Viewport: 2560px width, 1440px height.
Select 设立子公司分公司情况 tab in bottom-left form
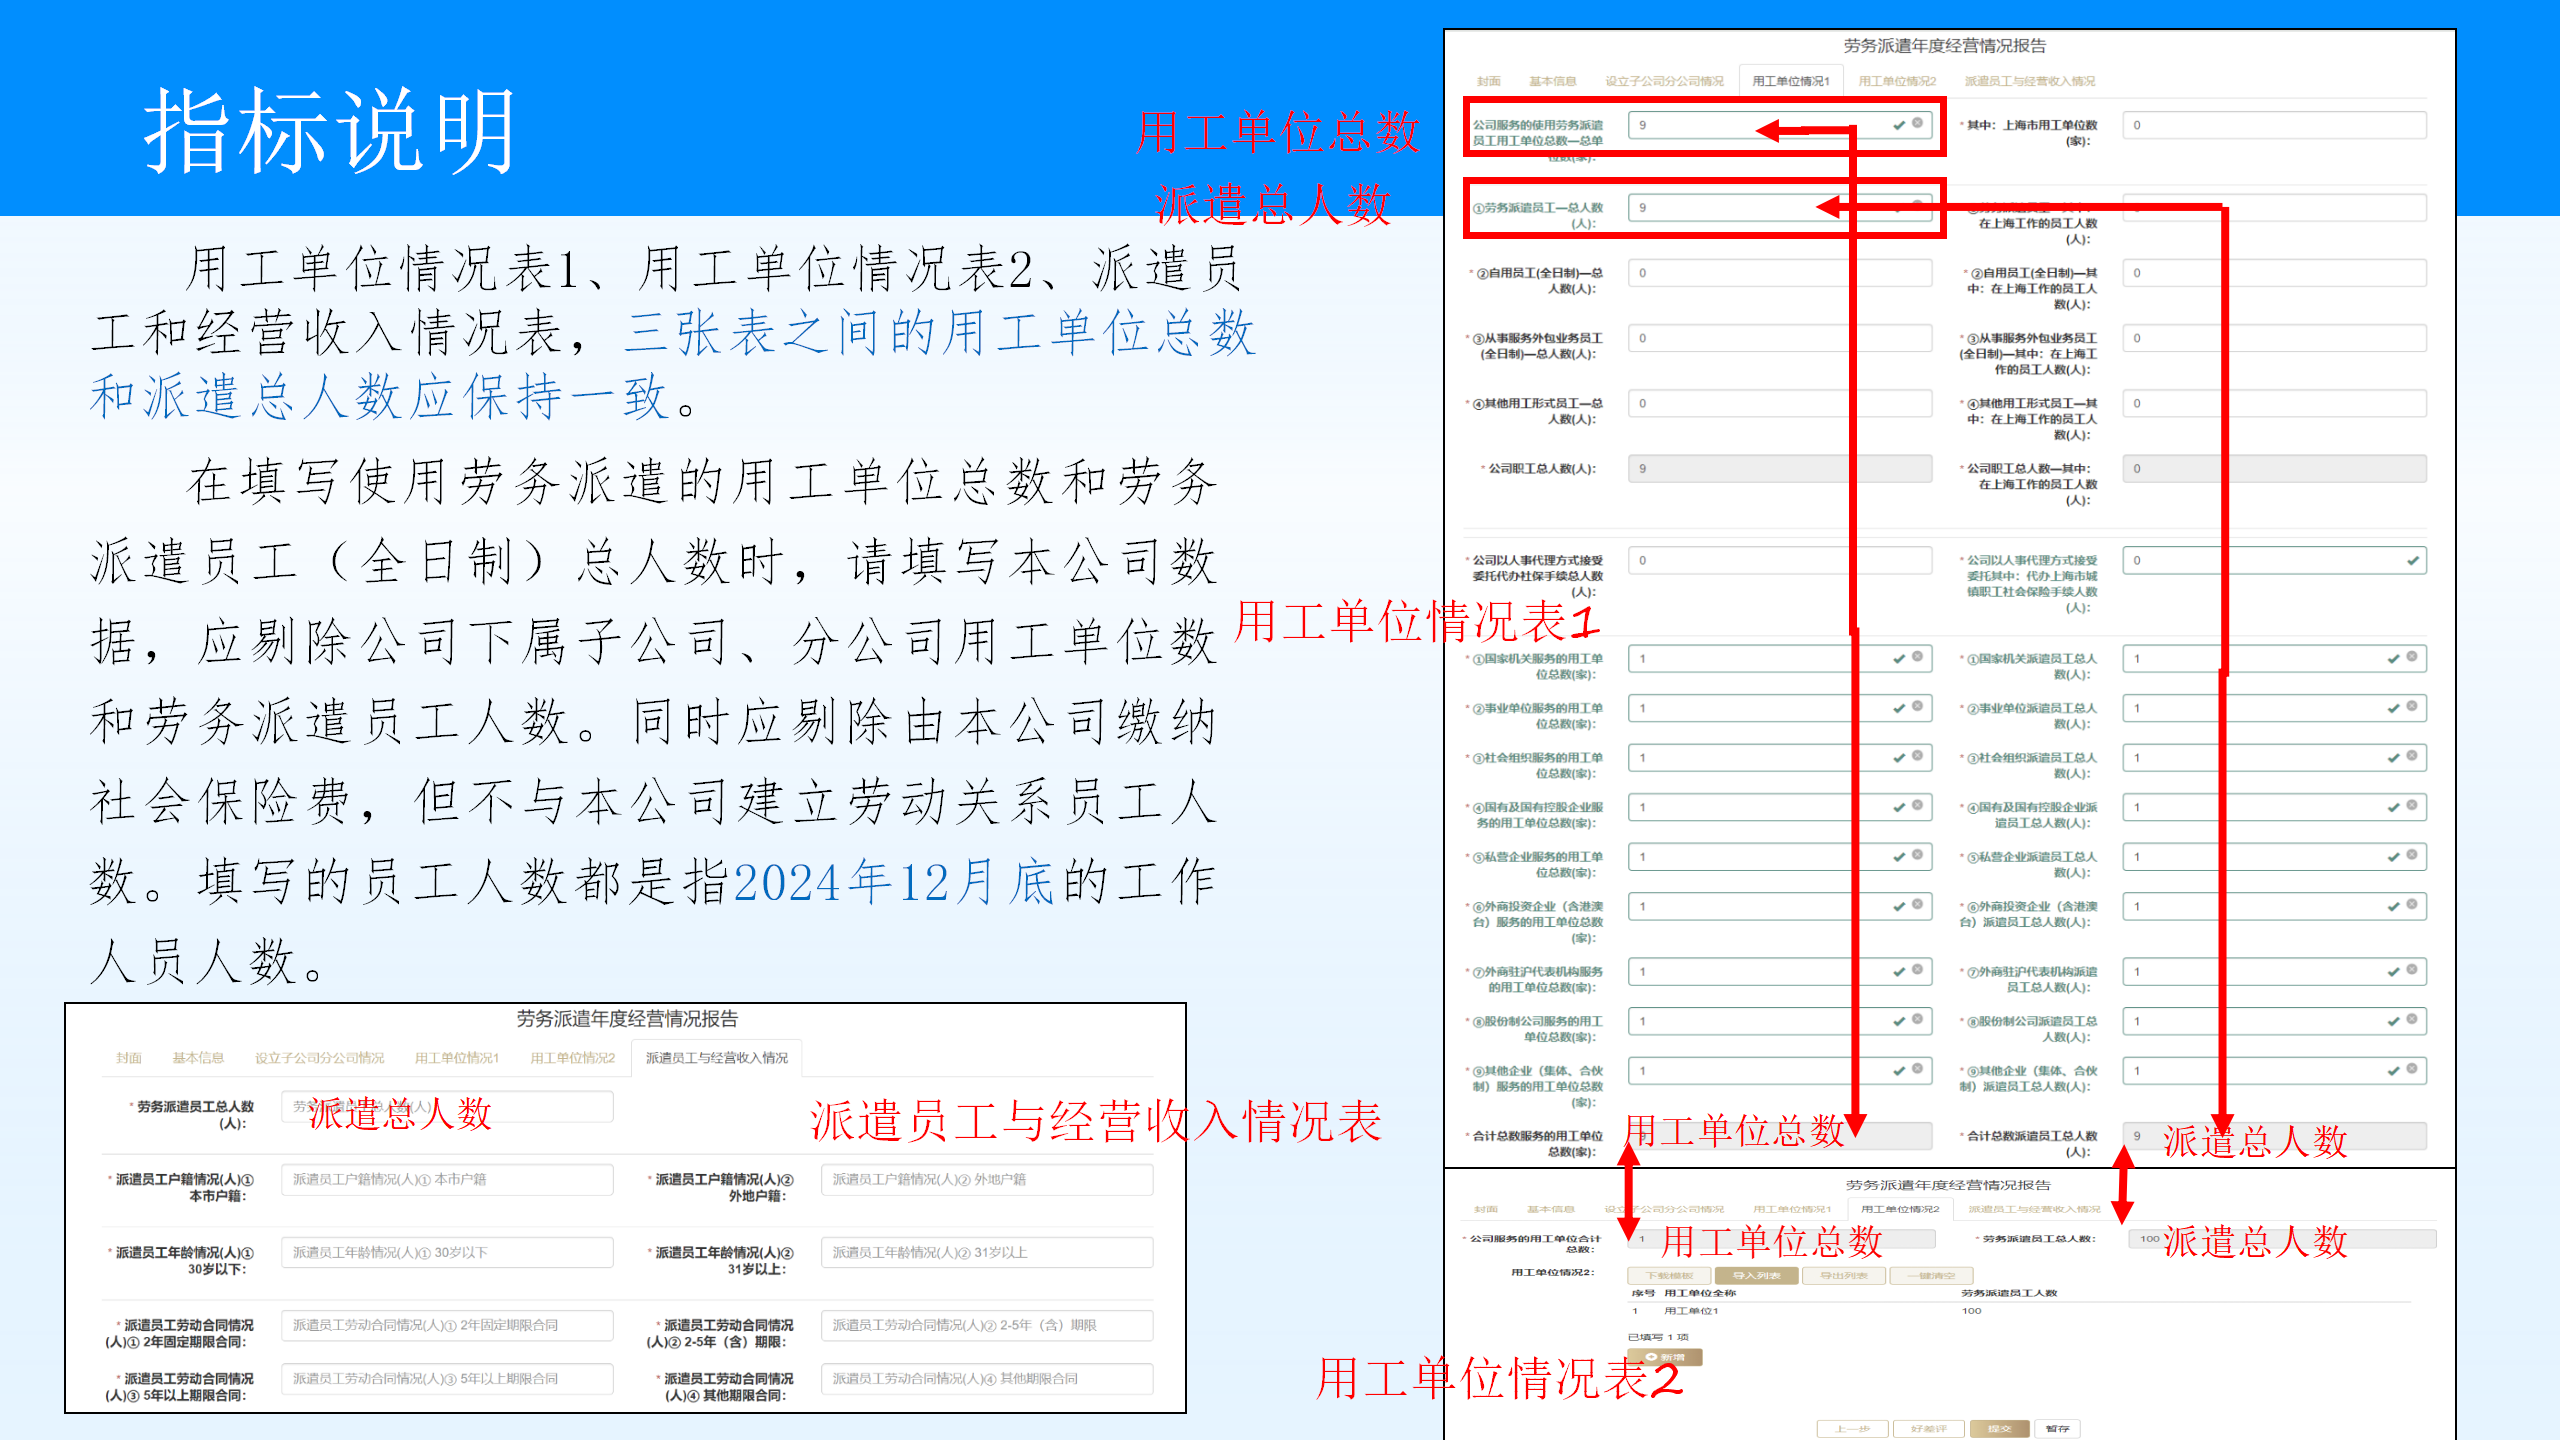(319, 1058)
